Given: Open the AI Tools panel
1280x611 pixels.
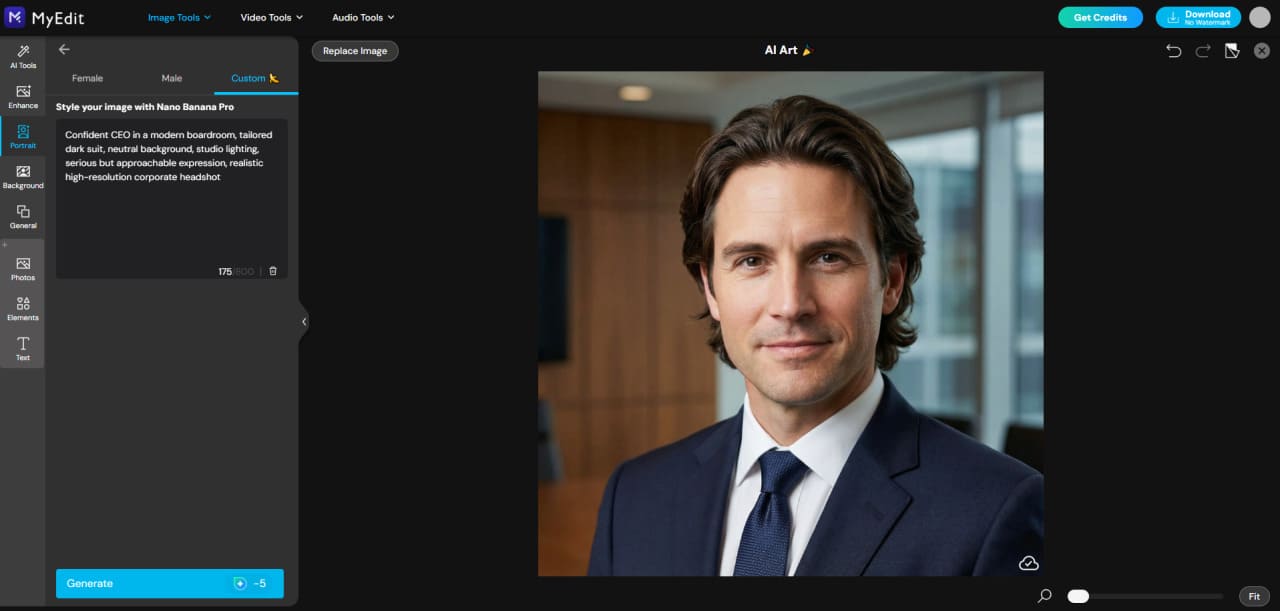Looking at the screenshot, I should pyautogui.click(x=22, y=57).
